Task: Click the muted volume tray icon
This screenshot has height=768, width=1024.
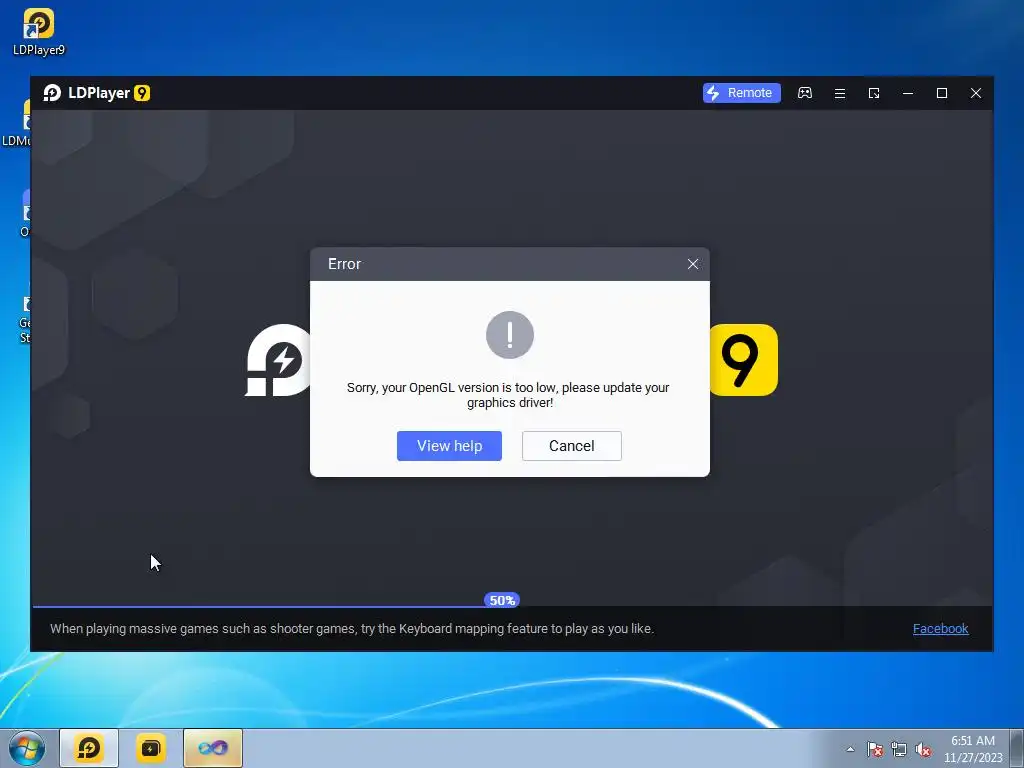Action: coord(923,749)
